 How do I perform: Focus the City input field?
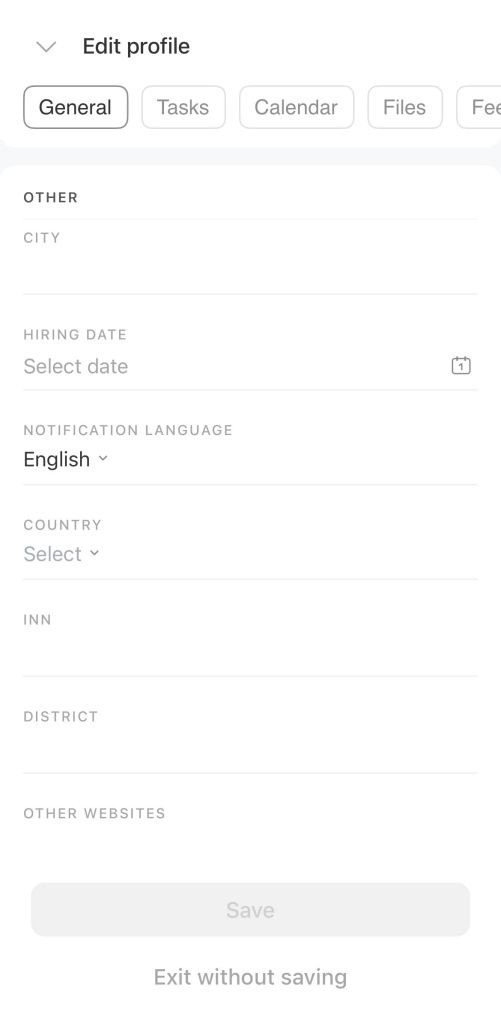tap(250, 270)
